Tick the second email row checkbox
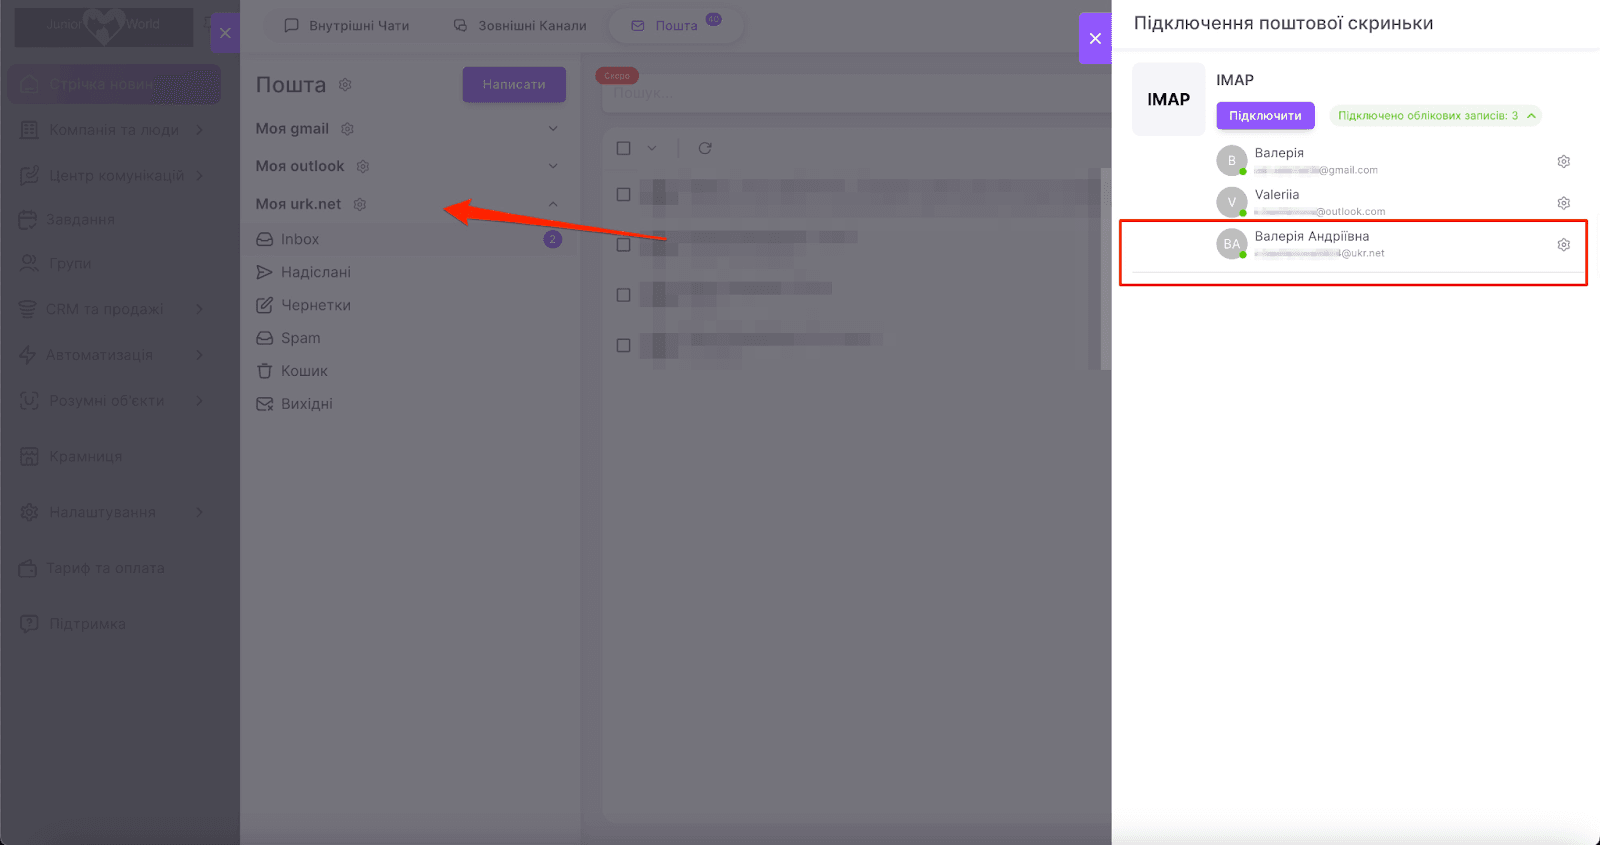This screenshot has width=1600, height=845. [624, 244]
